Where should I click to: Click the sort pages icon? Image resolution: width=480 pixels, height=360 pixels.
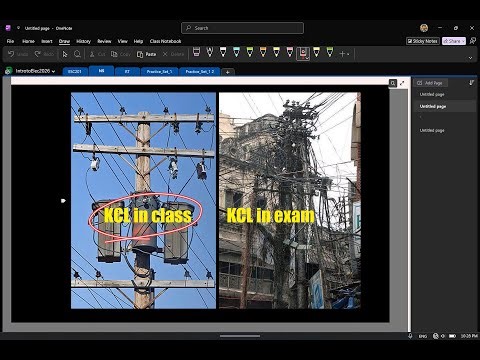(x=471, y=83)
